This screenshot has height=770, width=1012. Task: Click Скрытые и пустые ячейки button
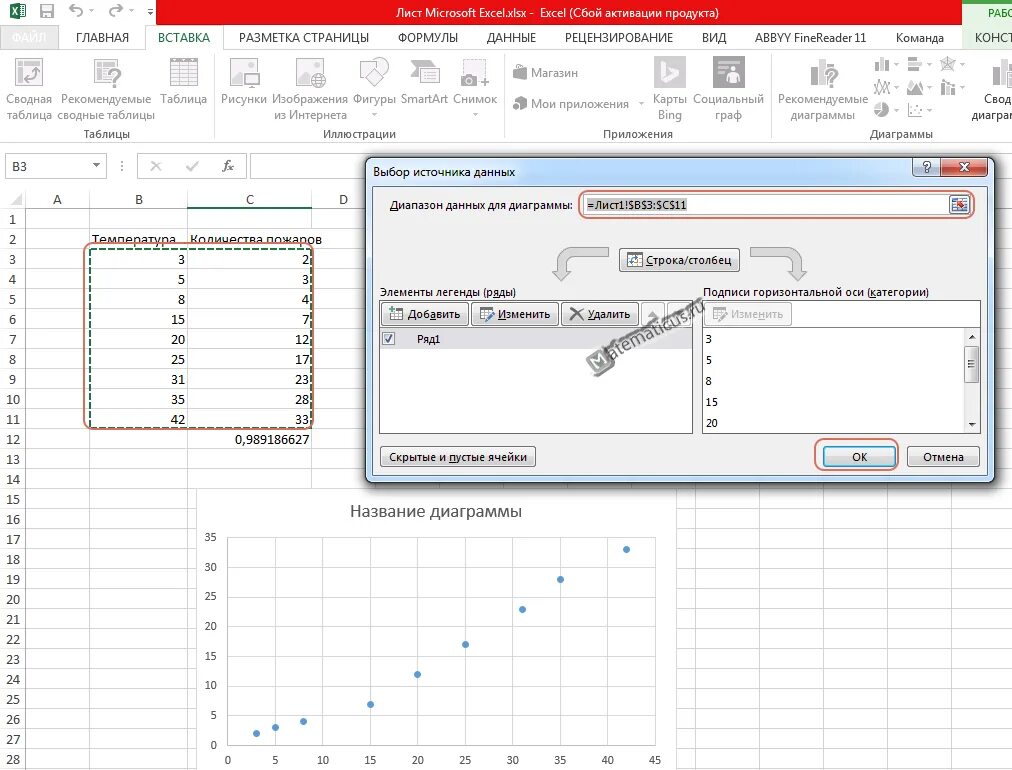point(458,456)
